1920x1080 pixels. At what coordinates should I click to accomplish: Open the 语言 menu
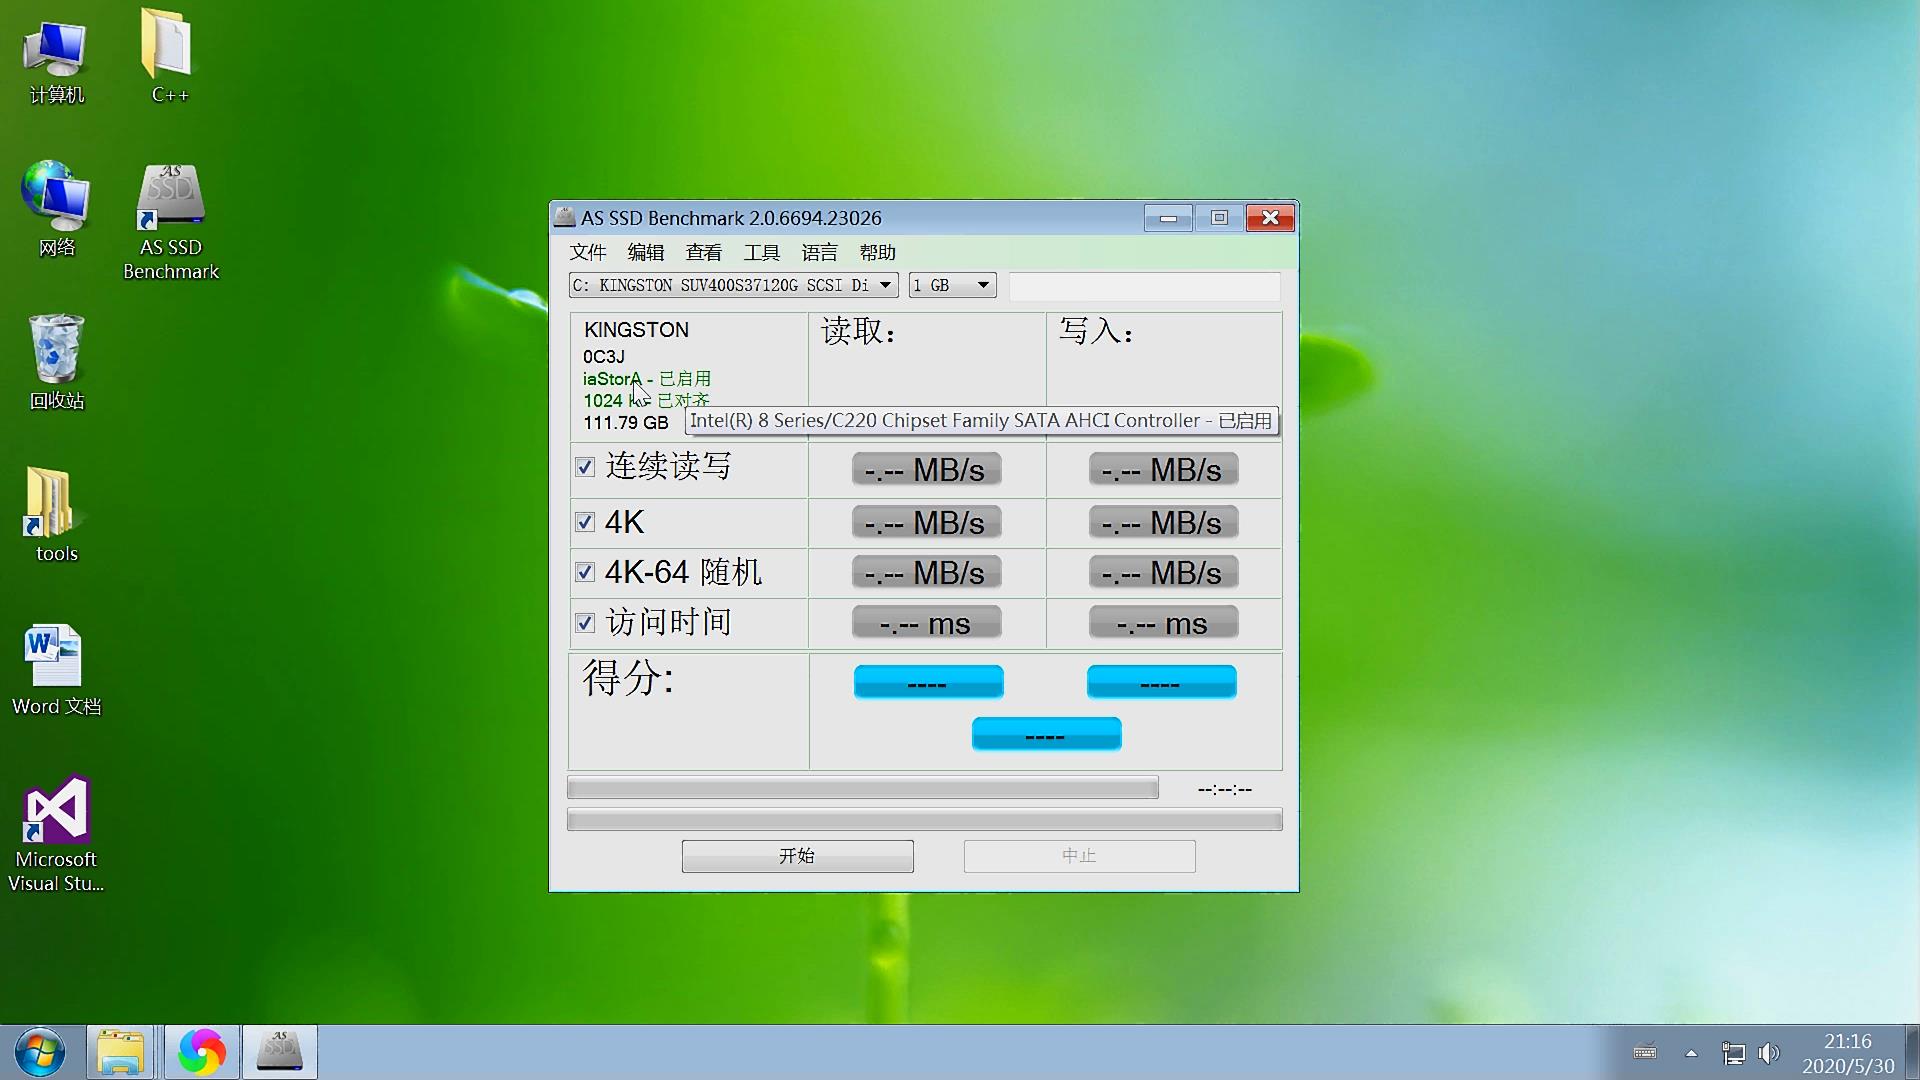click(818, 252)
